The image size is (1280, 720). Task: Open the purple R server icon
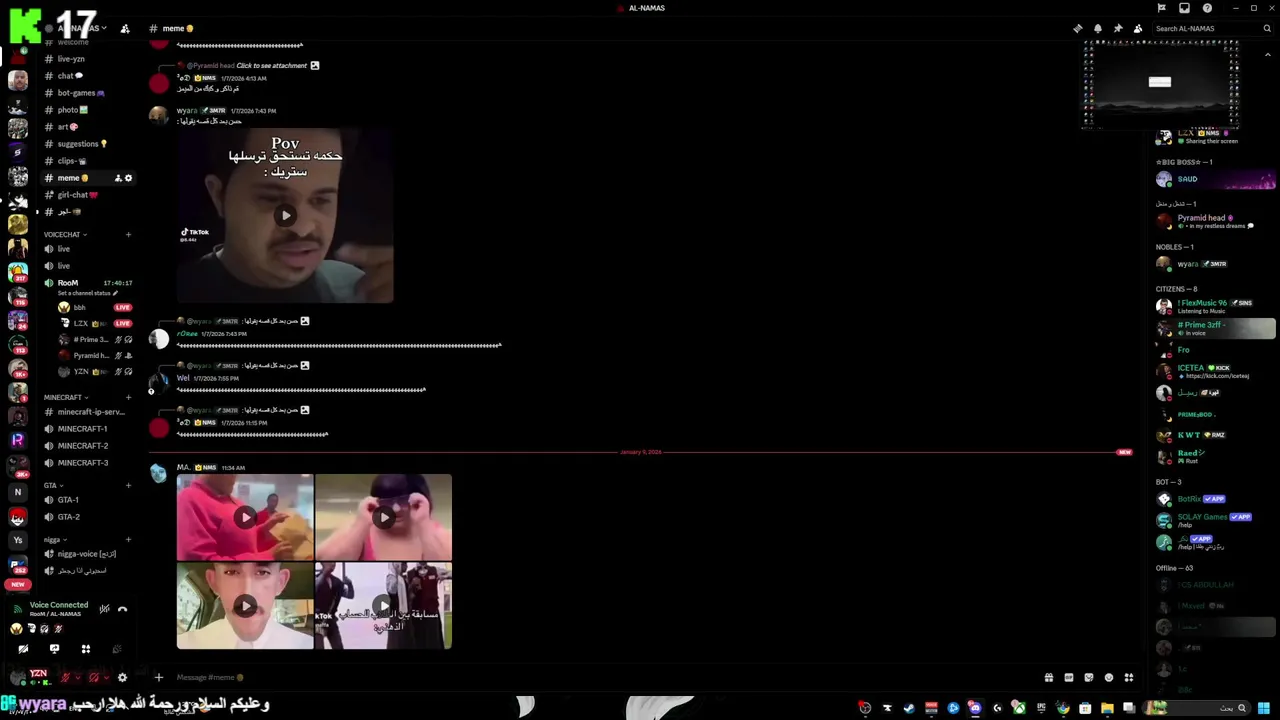(17, 439)
